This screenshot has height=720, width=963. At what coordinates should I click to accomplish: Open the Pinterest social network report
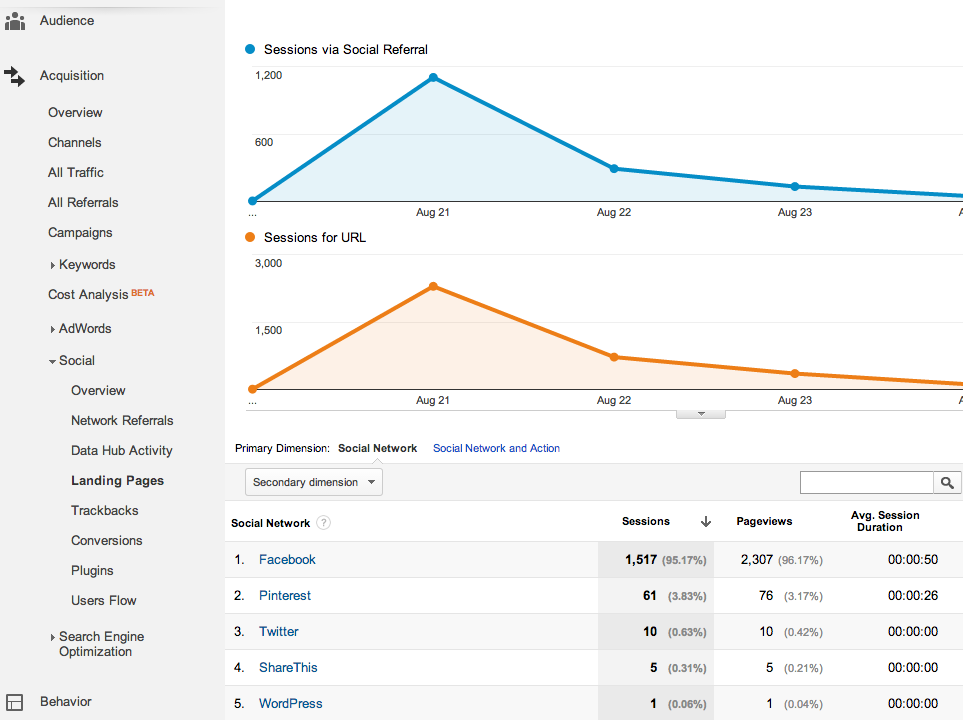click(x=284, y=595)
